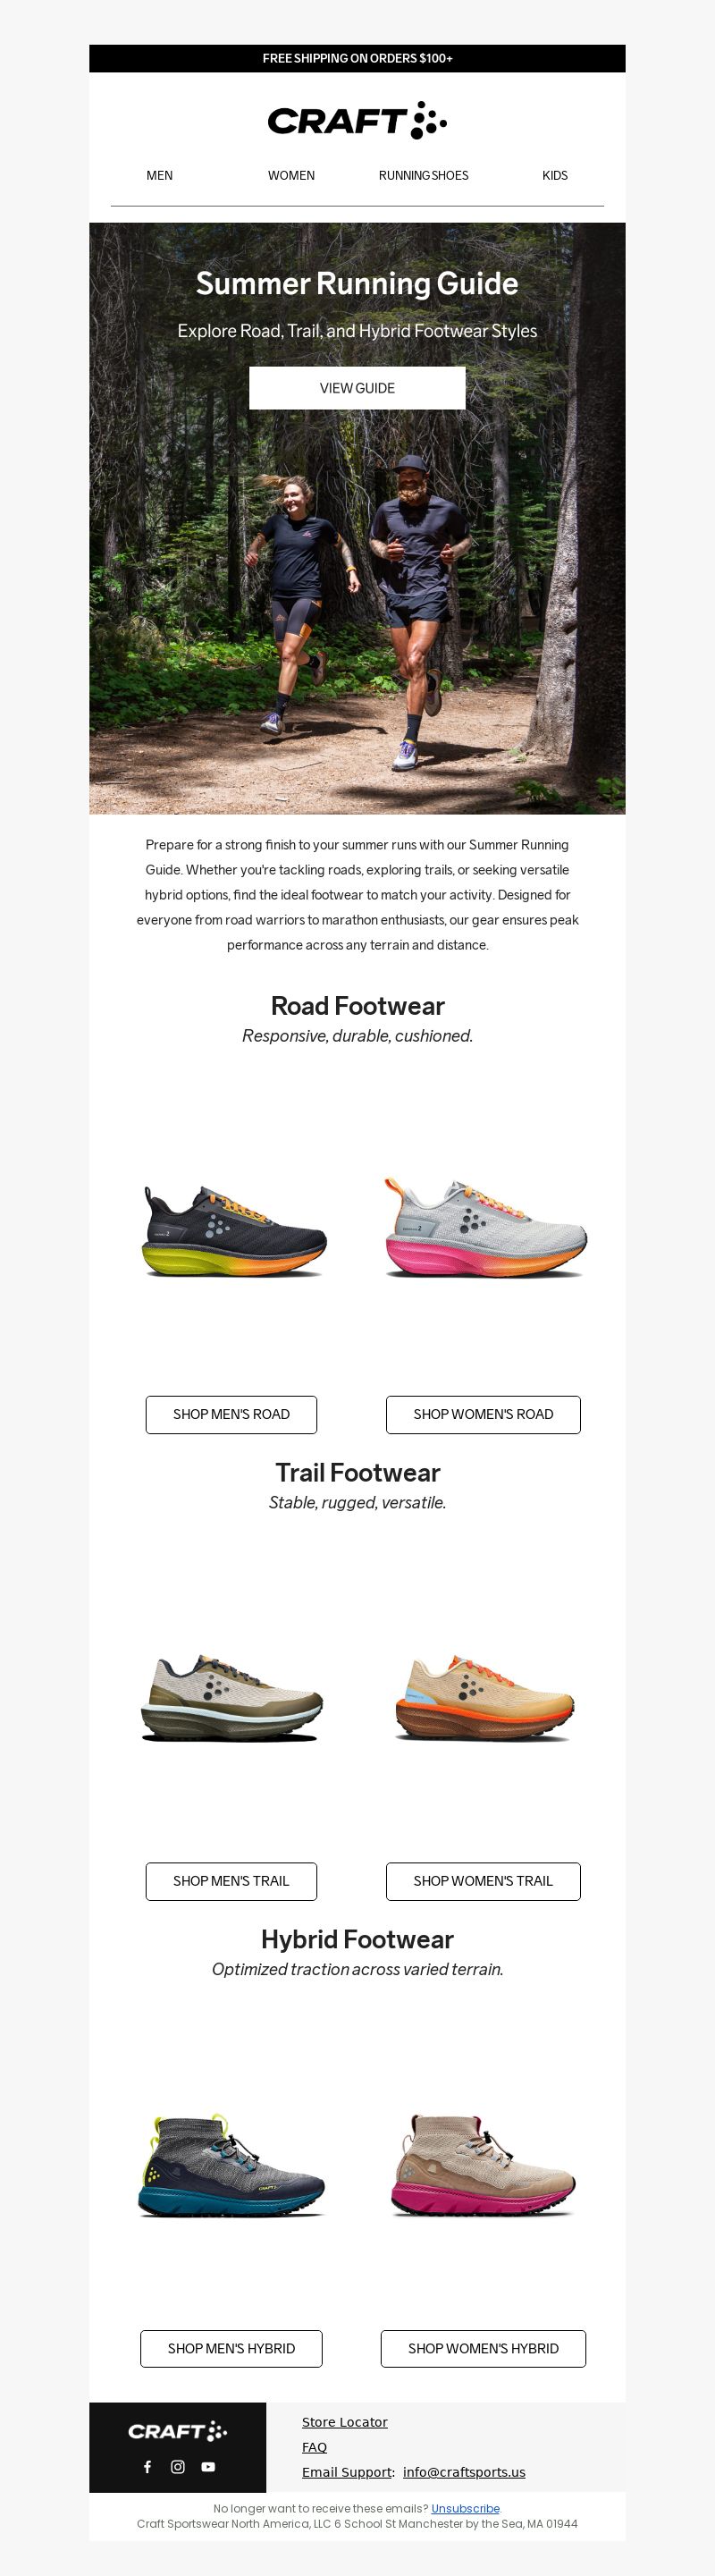Click the black men's road shoe image
715x2576 pixels.
[x=234, y=1231]
